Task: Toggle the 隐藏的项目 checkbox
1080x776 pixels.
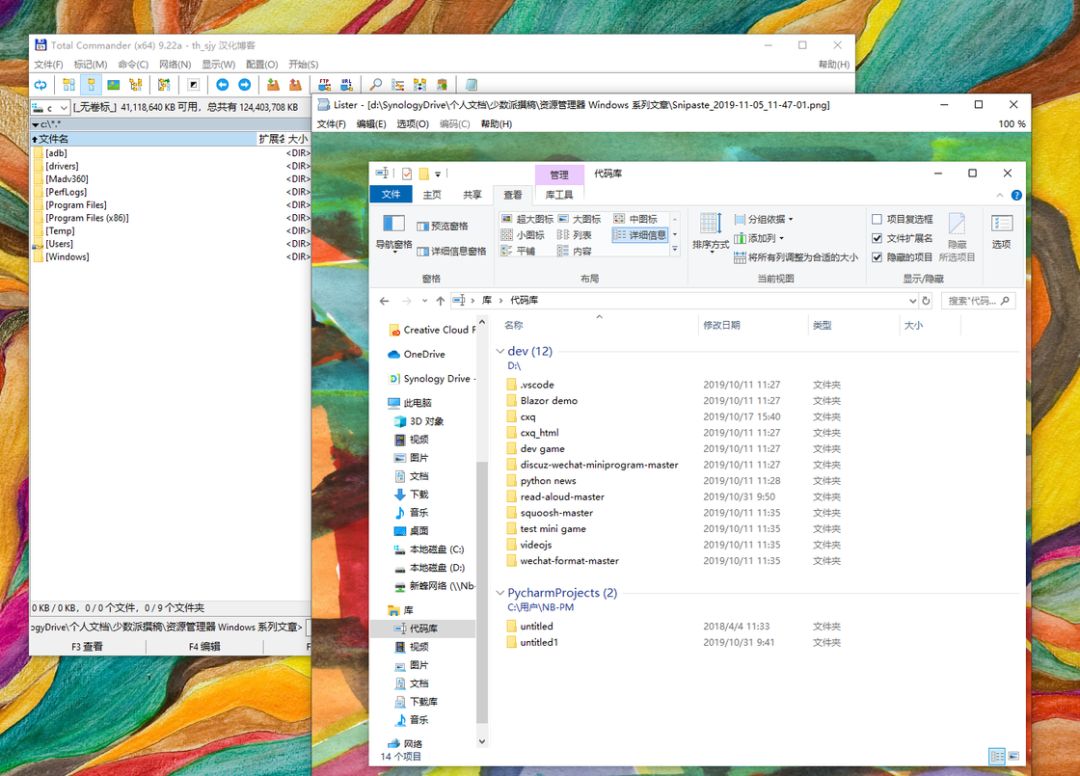Action: tap(877, 257)
